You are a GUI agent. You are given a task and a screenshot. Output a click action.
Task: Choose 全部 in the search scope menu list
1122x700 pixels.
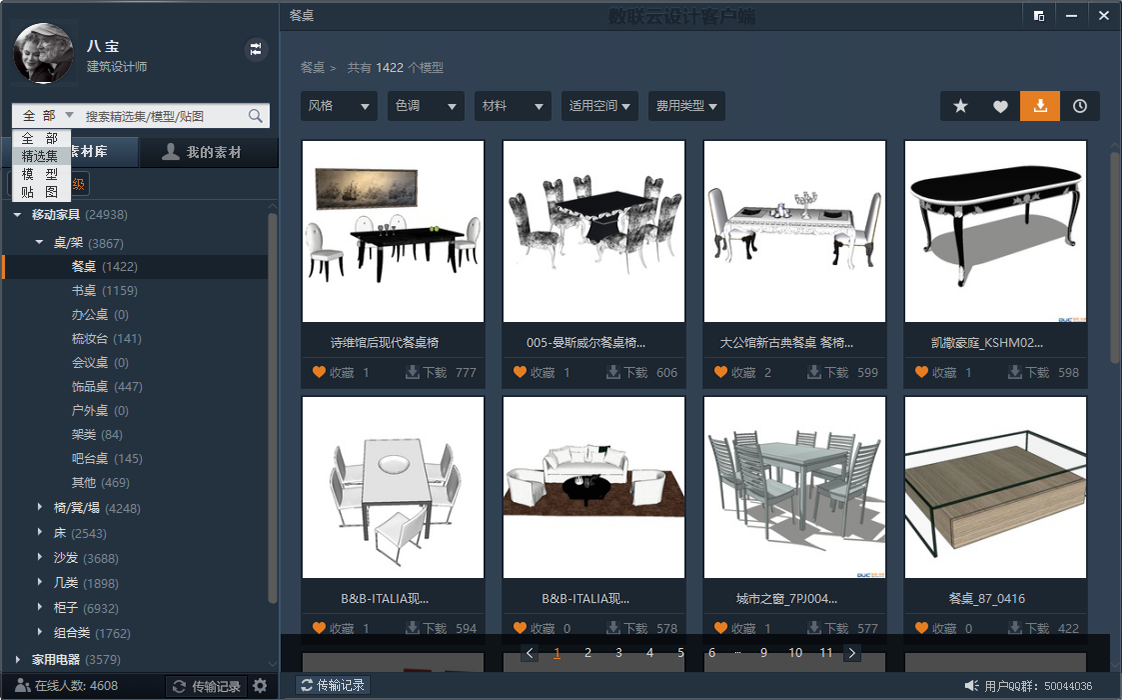41,138
